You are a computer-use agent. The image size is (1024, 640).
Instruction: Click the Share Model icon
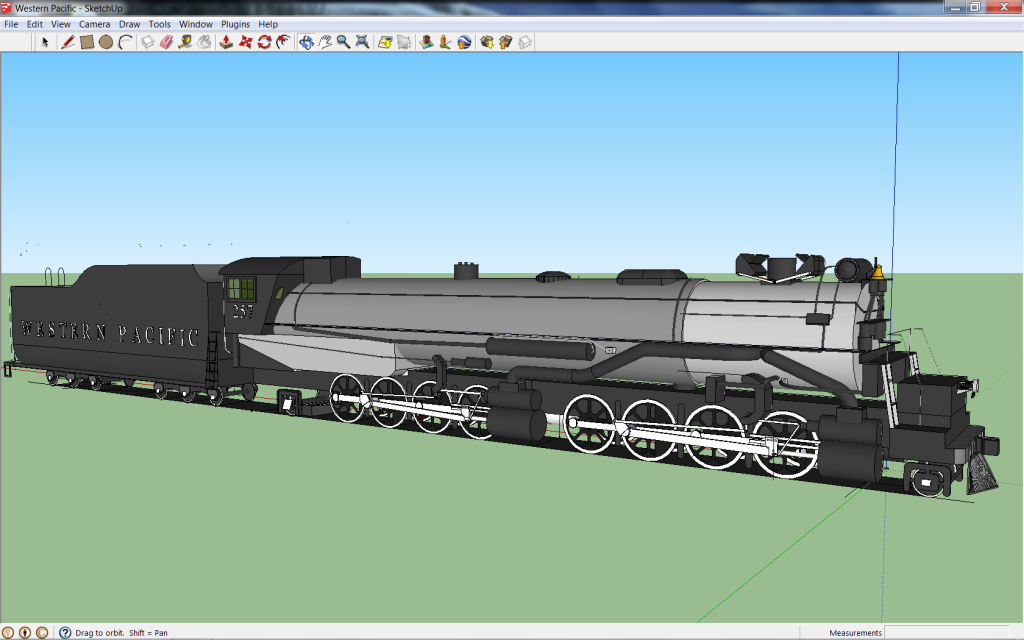pyautogui.click(x=505, y=42)
